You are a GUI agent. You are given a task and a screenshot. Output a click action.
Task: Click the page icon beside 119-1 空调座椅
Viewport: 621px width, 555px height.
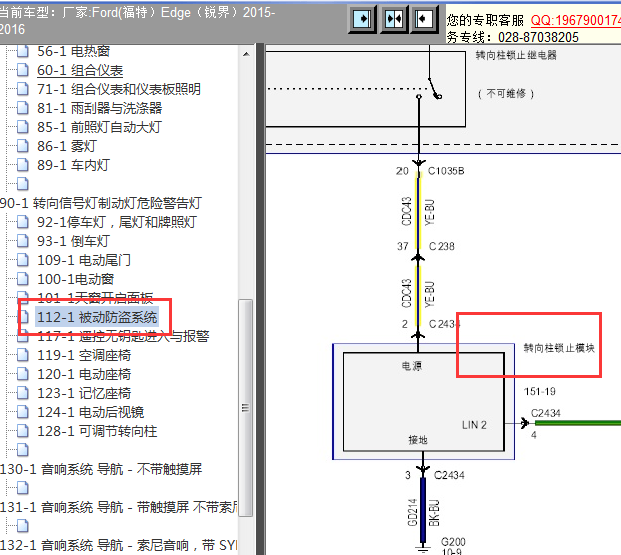pos(23,355)
